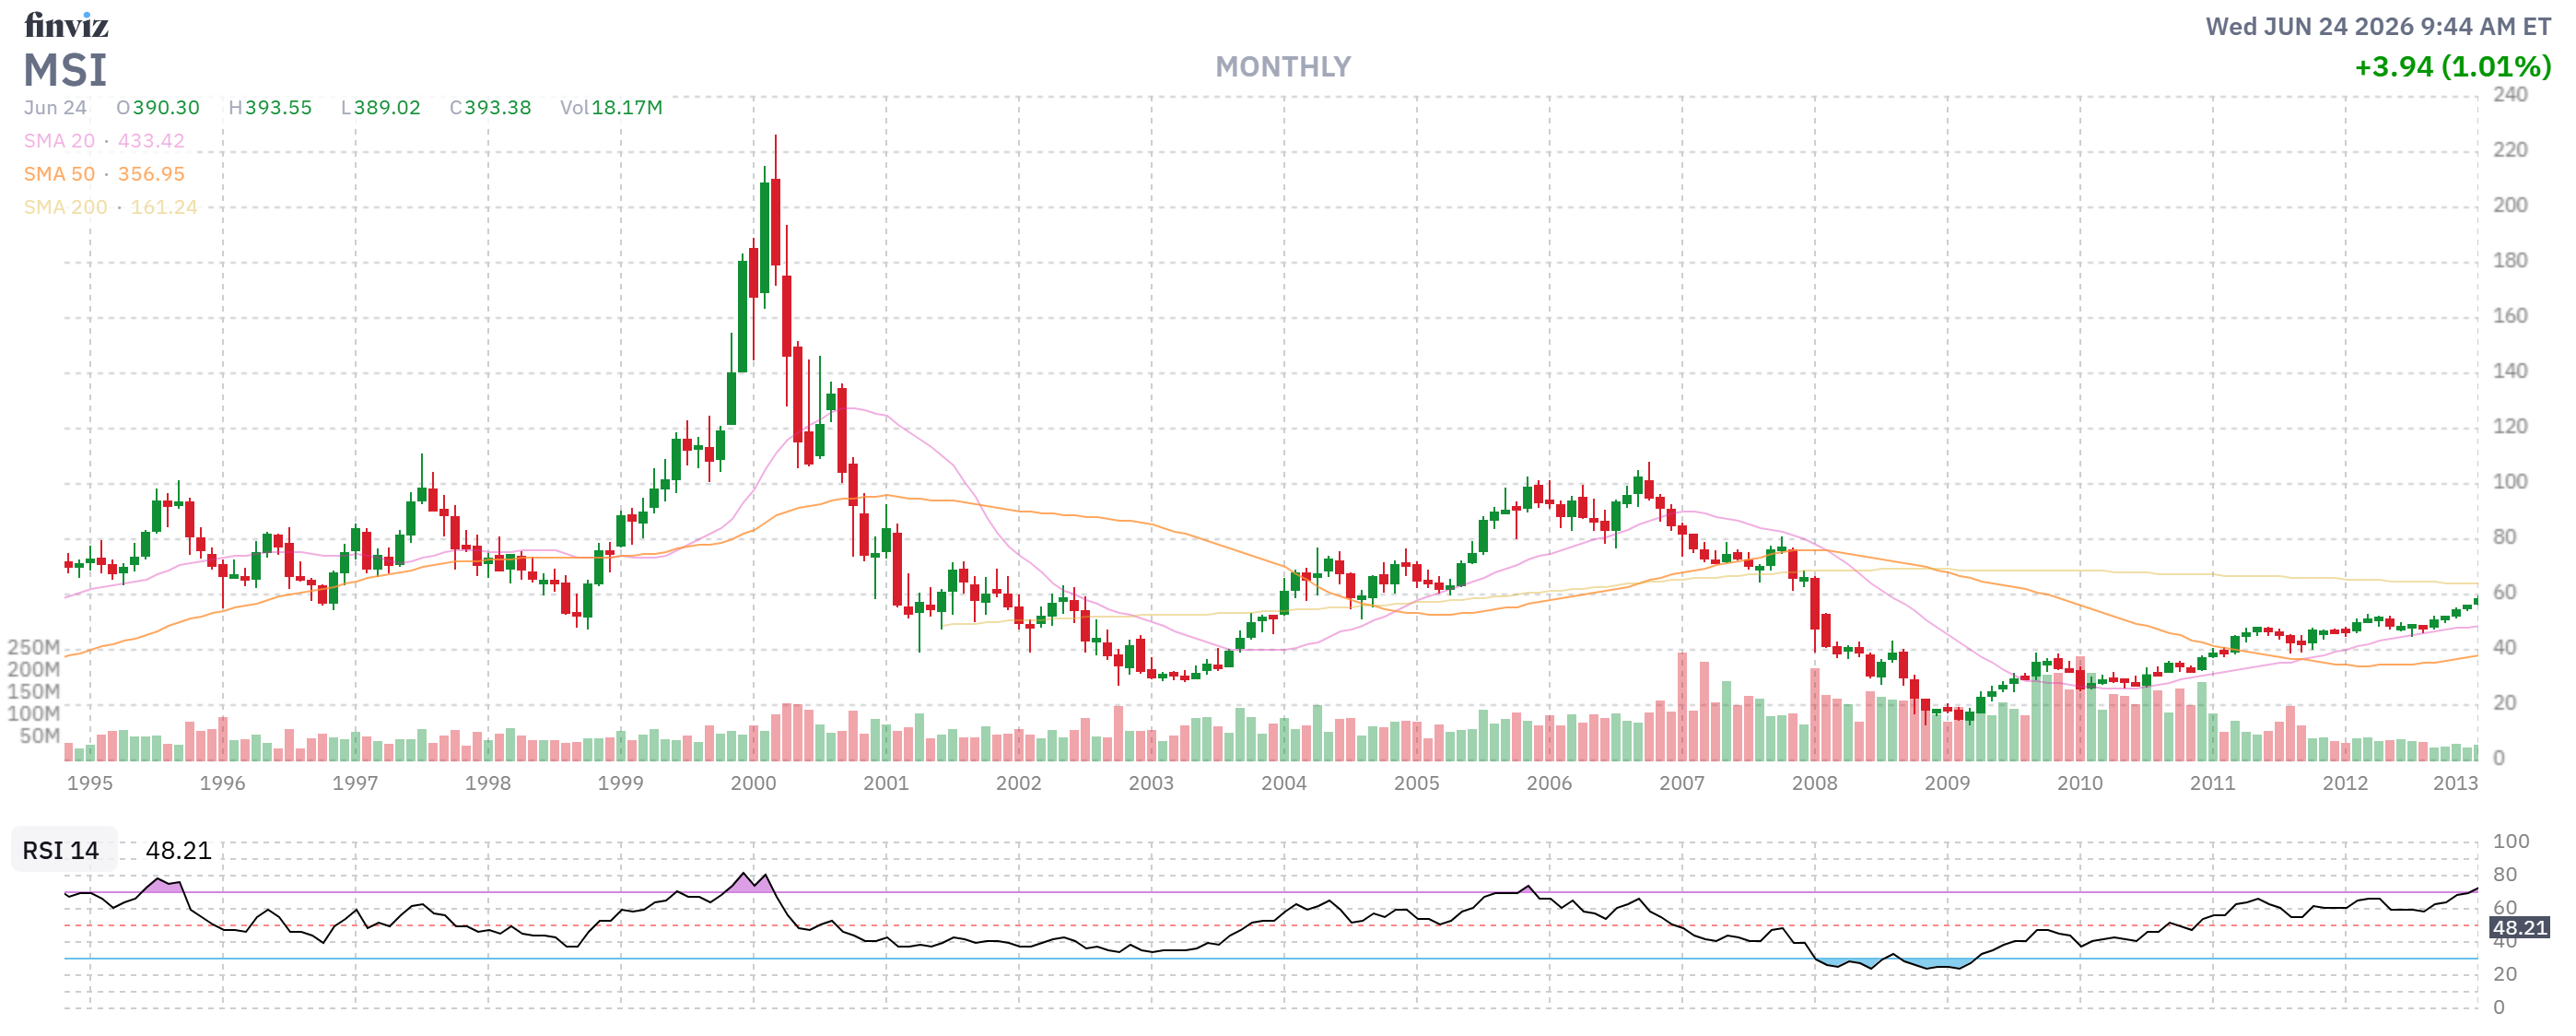This screenshot has height=1036, width=2576.
Task: Click the 50M volume axis label
Action: click(40, 736)
